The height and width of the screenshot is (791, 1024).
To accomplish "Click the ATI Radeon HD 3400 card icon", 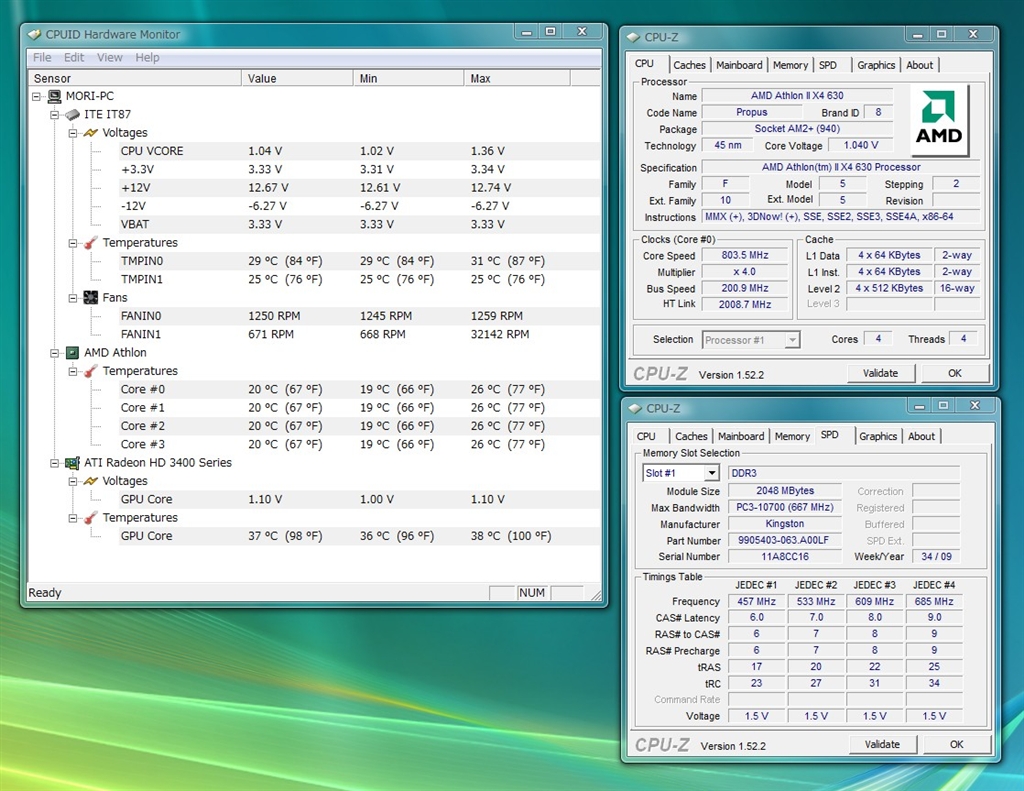I will 72,463.
